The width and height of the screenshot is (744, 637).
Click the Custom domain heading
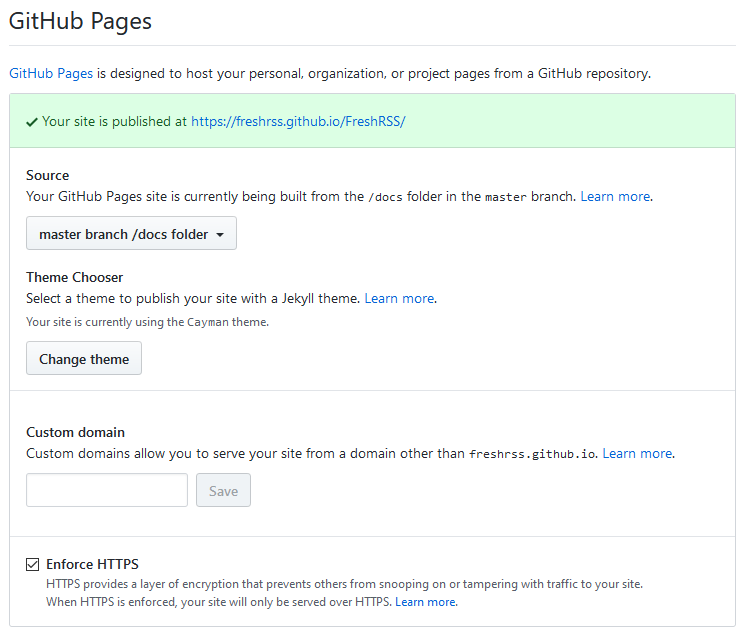[x=75, y=432]
